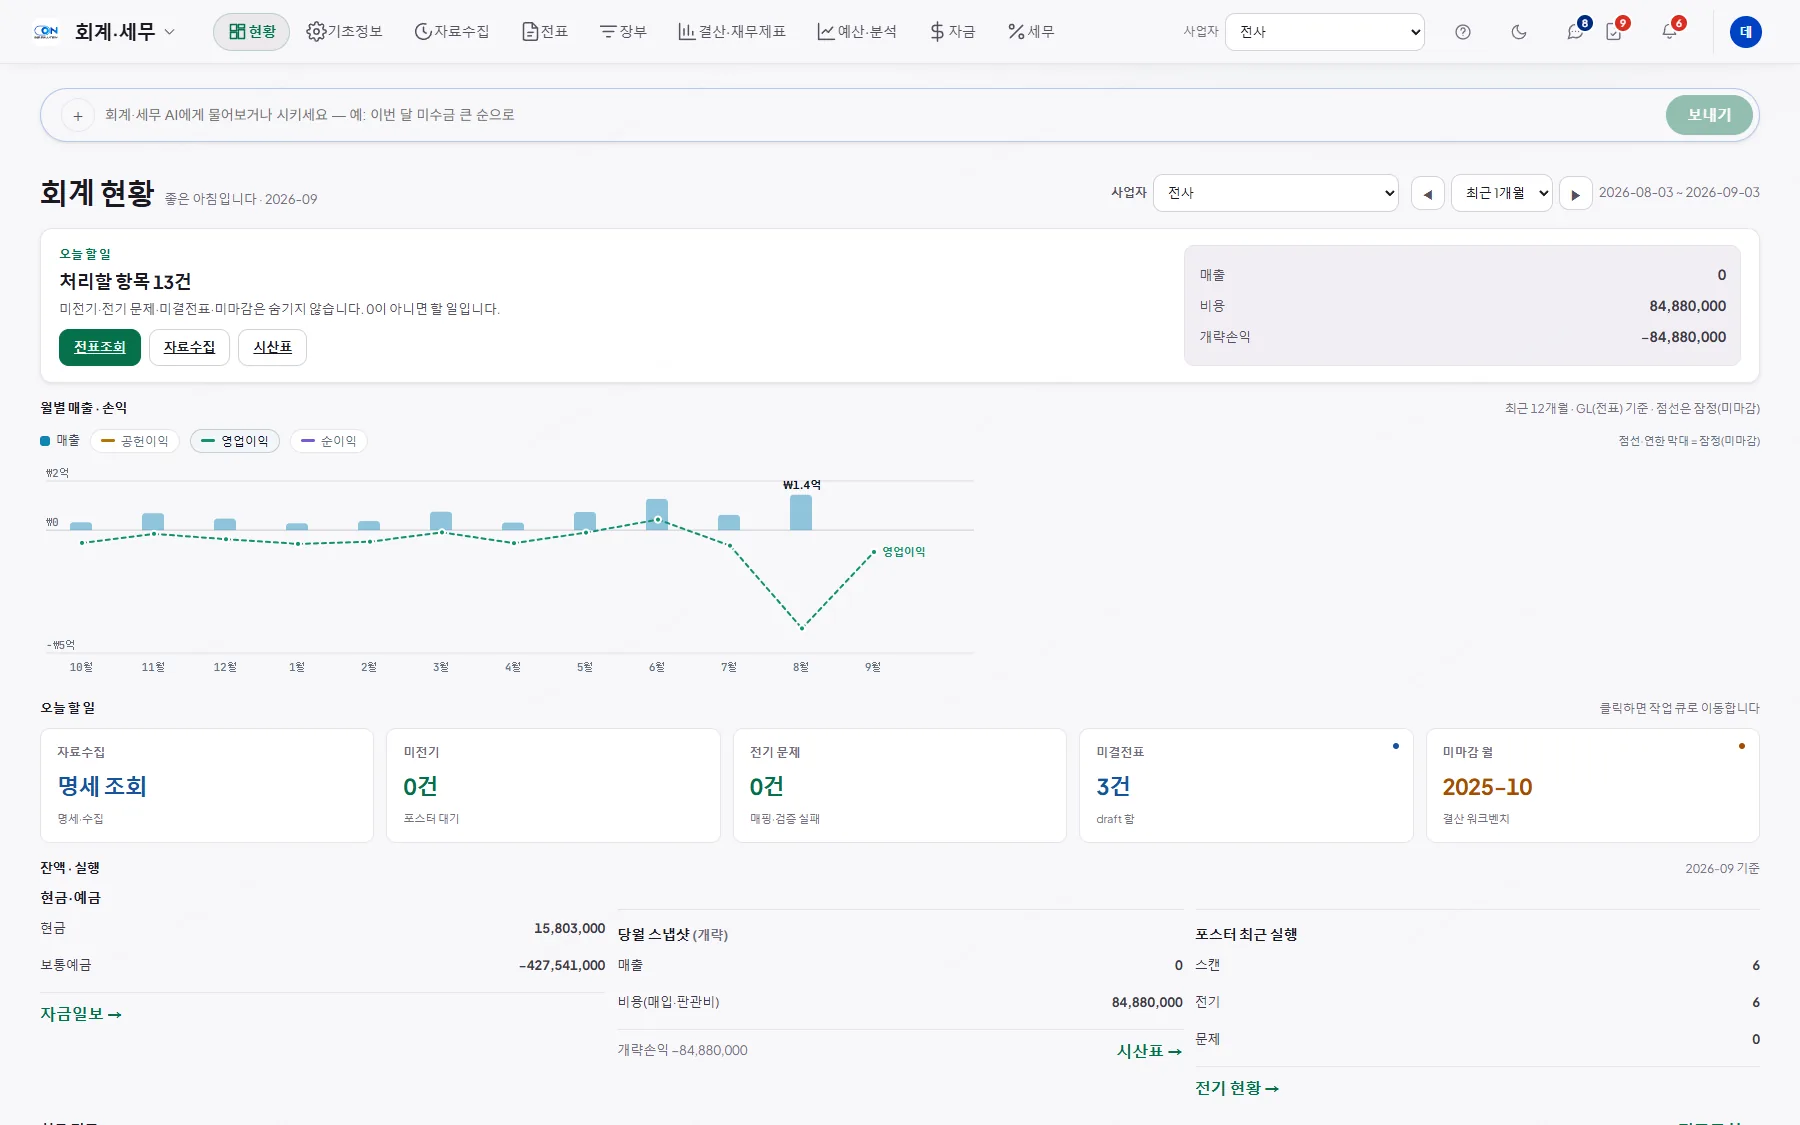Focus the AI prompt input field
The height and width of the screenshot is (1125, 1800).
pos(880,115)
